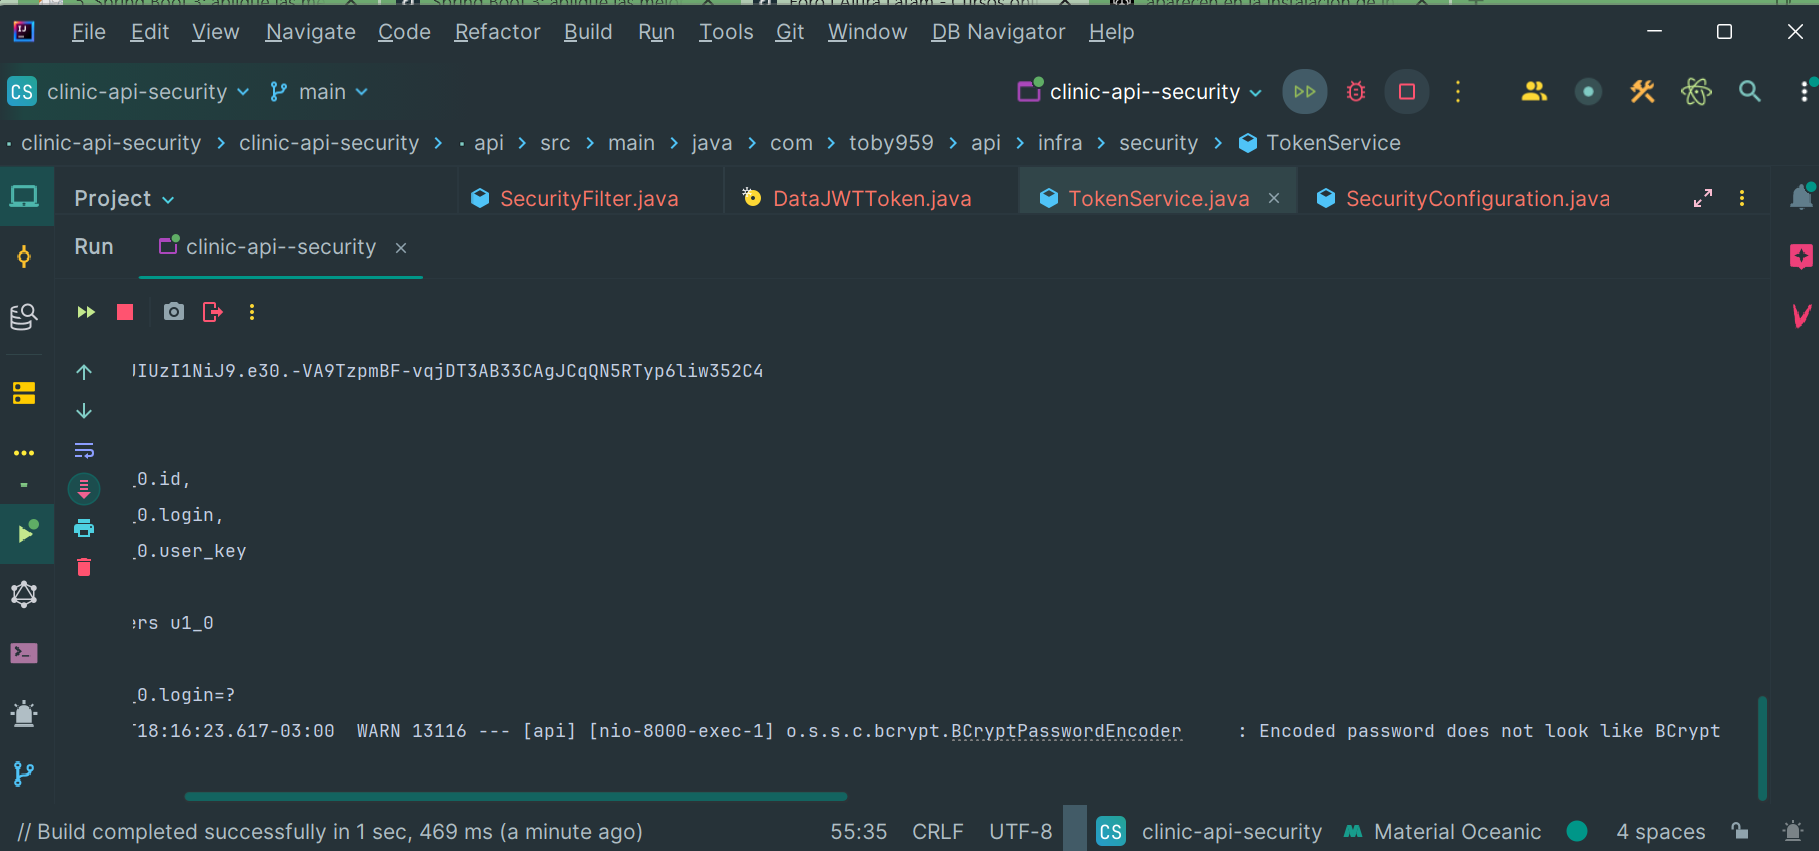Open the Navigate menu
The width and height of the screenshot is (1819, 851).
tap(310, 32)
